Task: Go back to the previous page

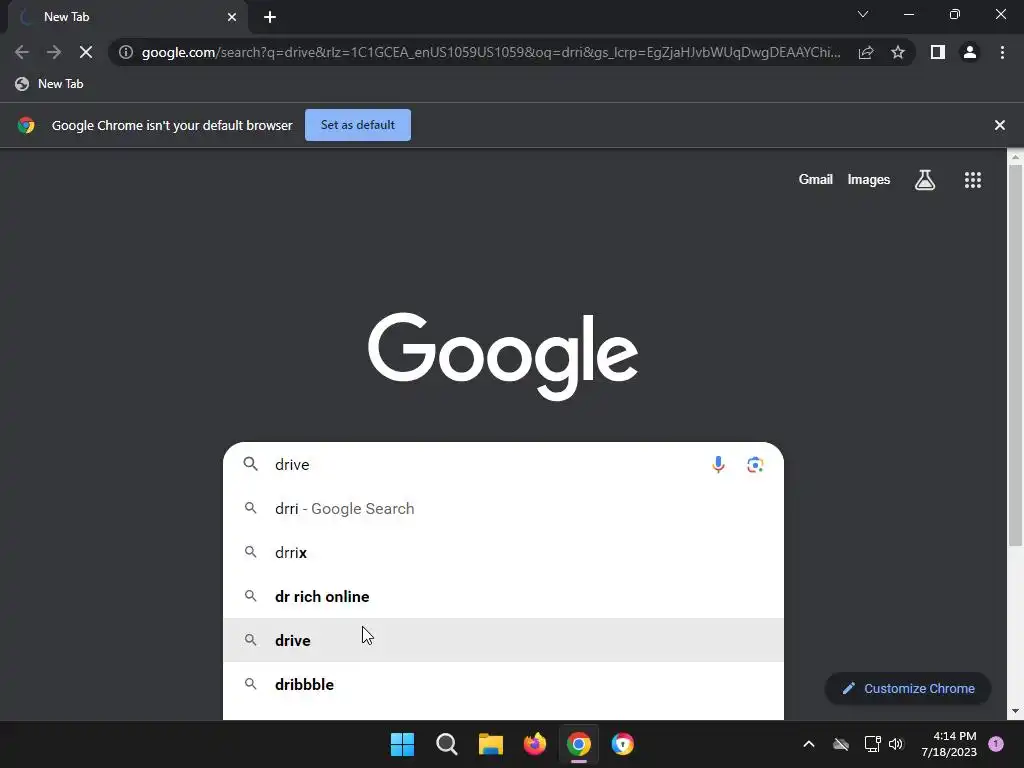Action: click(x=22, y=52)
